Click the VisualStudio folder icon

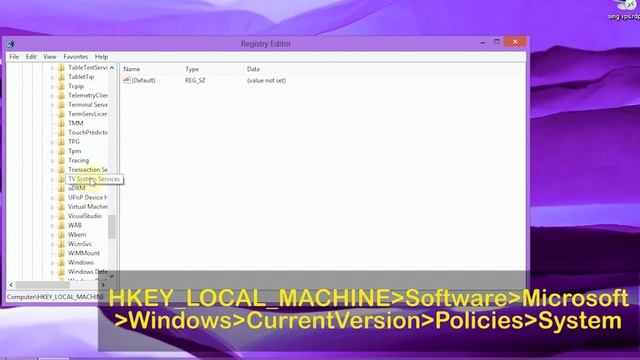pyautogui.click(x=61, y=216)
